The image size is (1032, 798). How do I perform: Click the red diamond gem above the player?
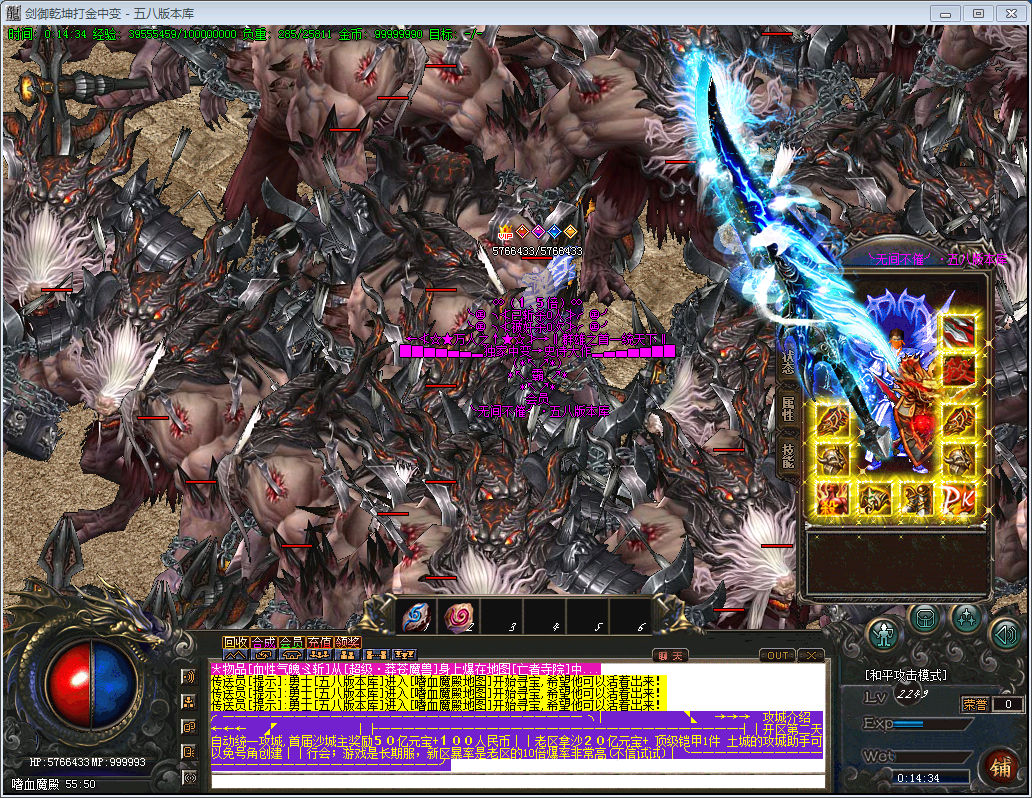(x=523, y=231)
